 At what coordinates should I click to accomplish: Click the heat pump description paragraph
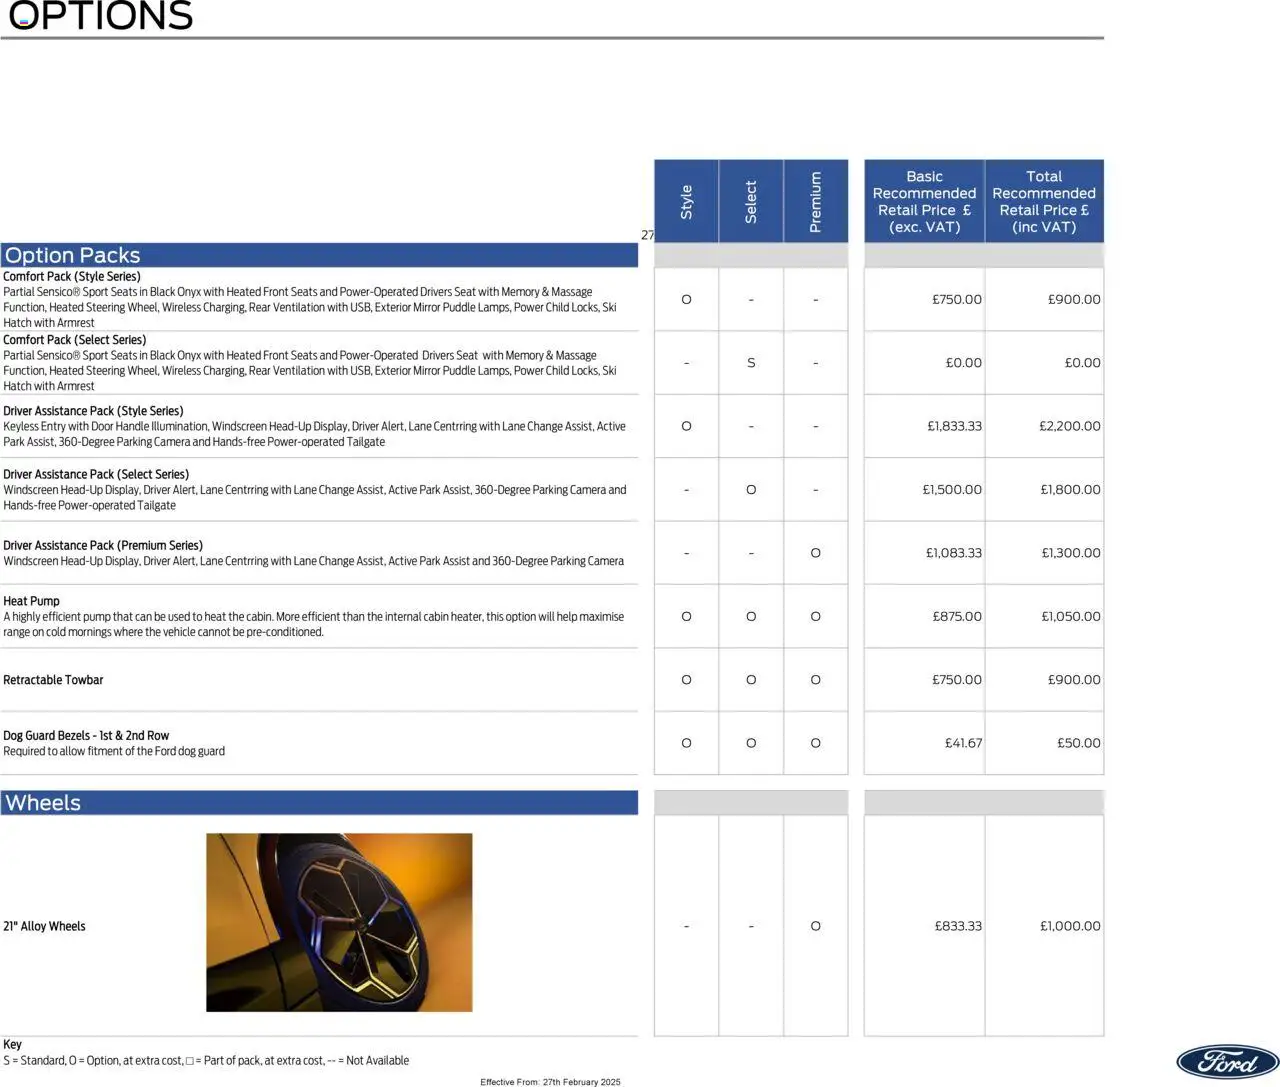314,624
